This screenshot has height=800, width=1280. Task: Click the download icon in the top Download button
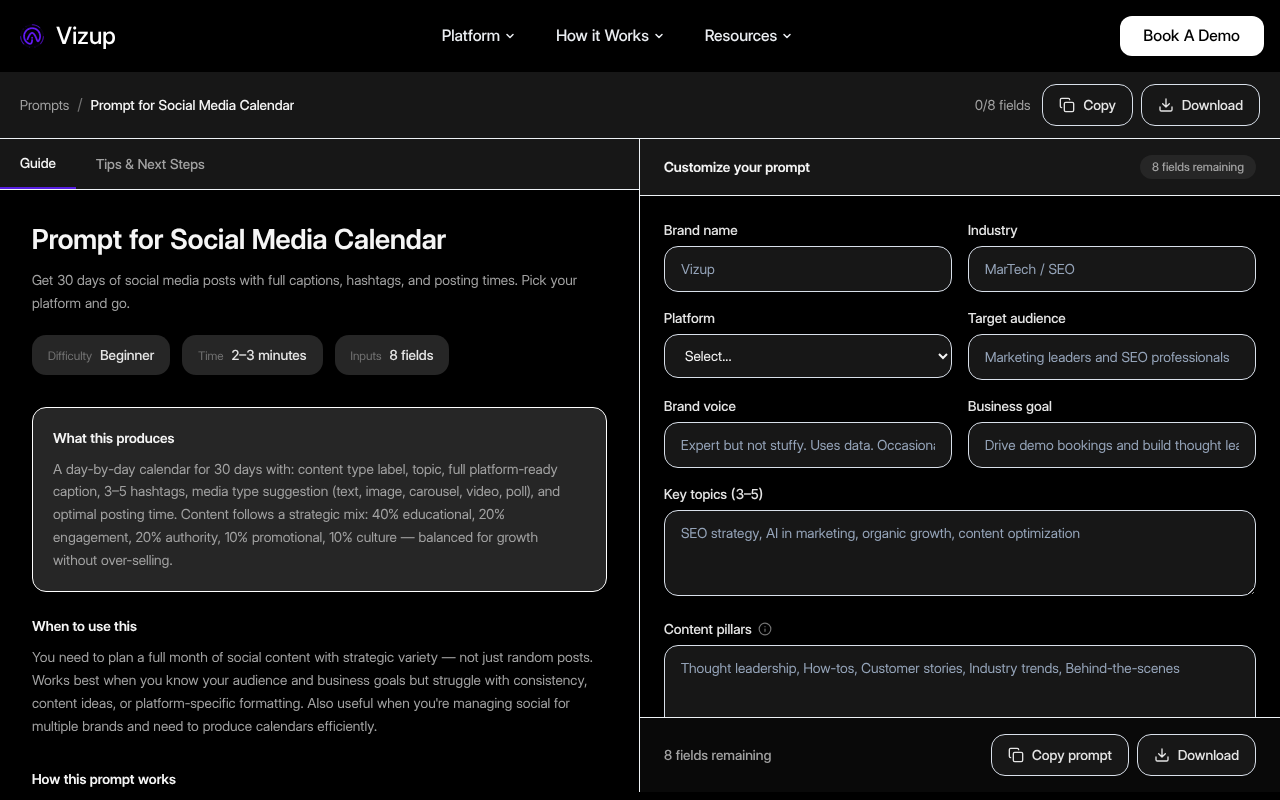click(x=1167, y=105)
